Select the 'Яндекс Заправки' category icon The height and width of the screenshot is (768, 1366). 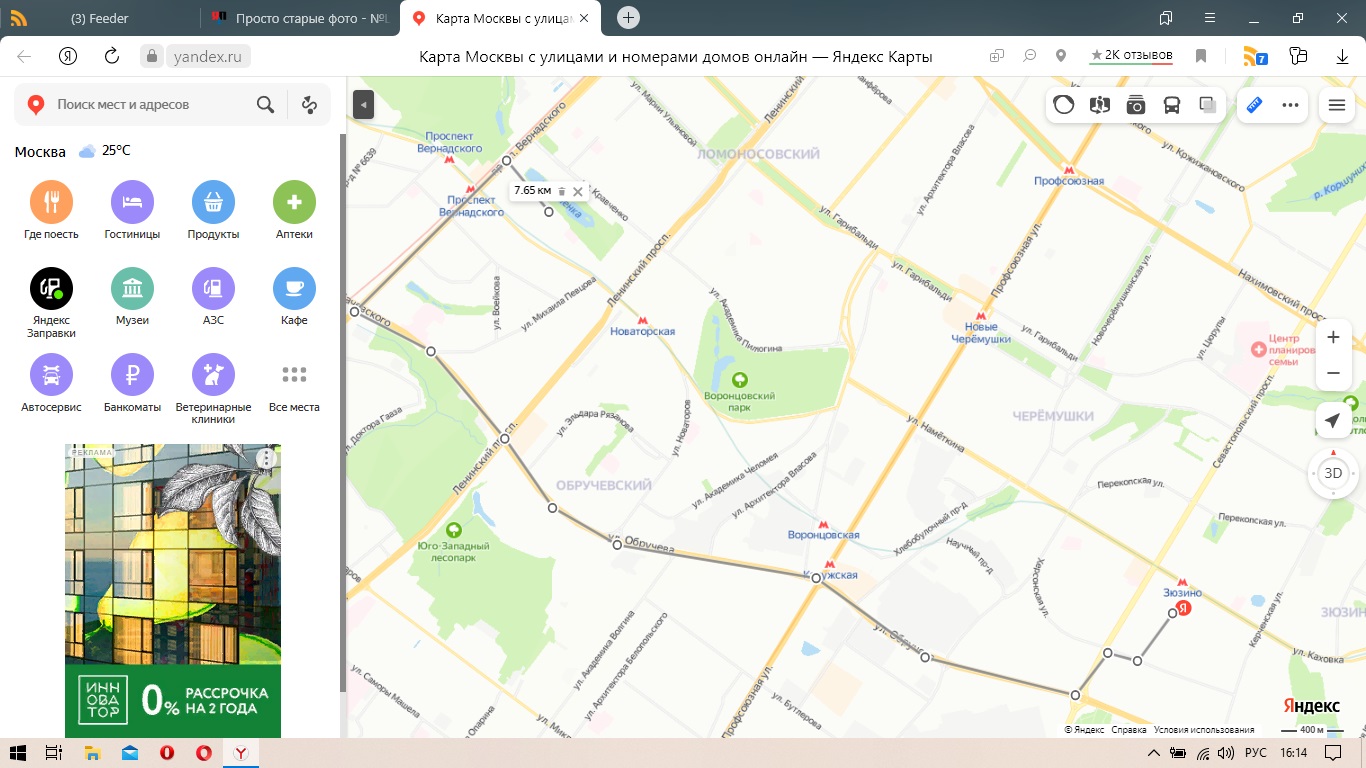(x=51, y=288)
